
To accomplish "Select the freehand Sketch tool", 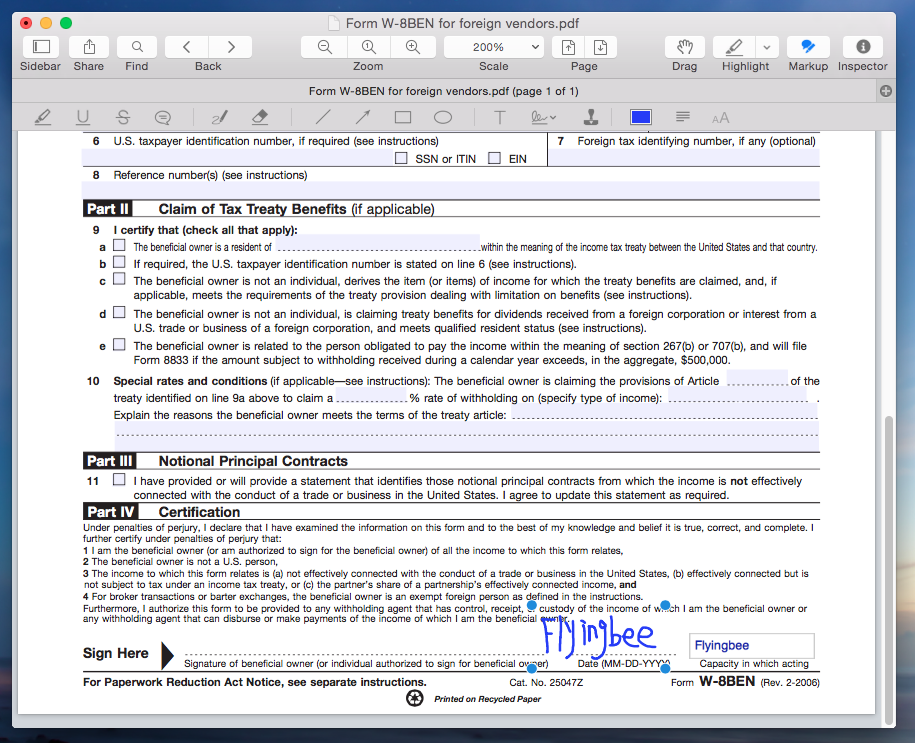I will pyautogui.click(x=219, y=117).
